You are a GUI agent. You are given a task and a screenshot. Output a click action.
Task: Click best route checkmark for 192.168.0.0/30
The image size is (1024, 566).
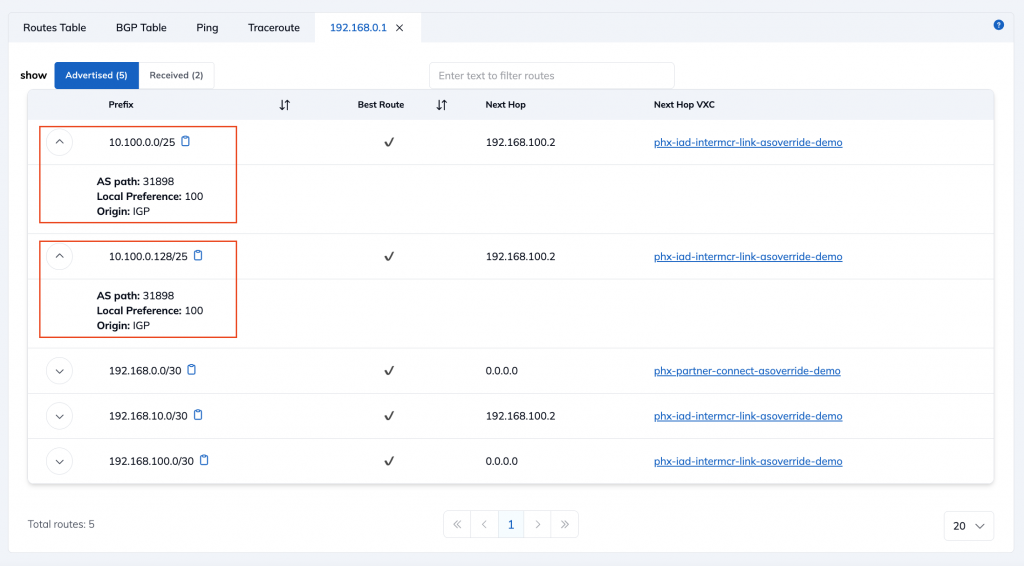(x=389, y=371)
